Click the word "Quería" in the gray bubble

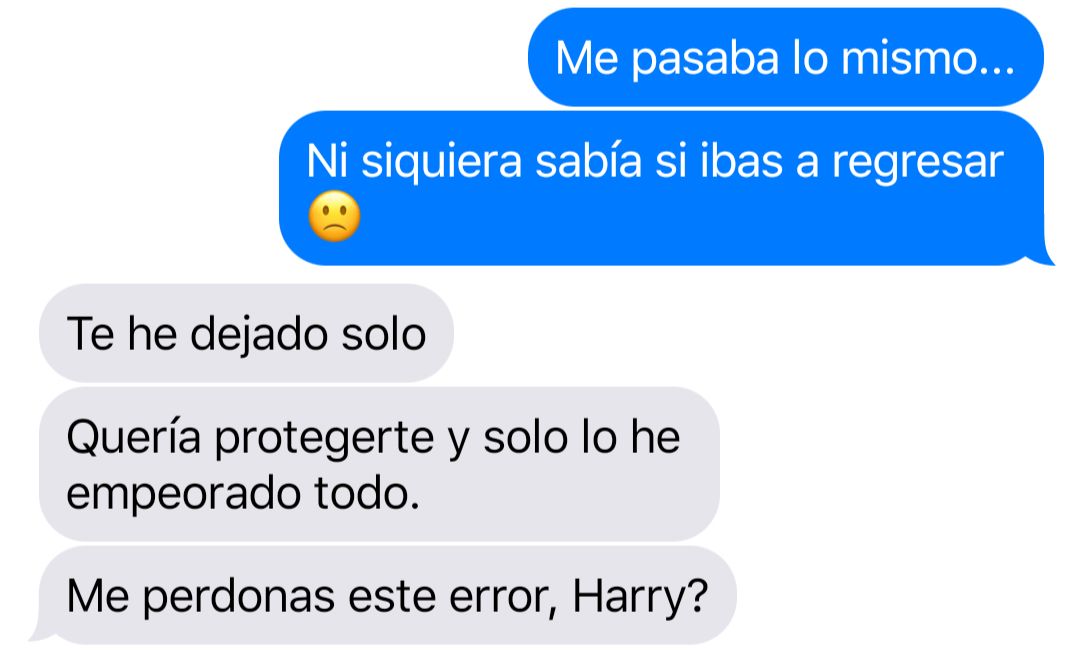(134, 437)
